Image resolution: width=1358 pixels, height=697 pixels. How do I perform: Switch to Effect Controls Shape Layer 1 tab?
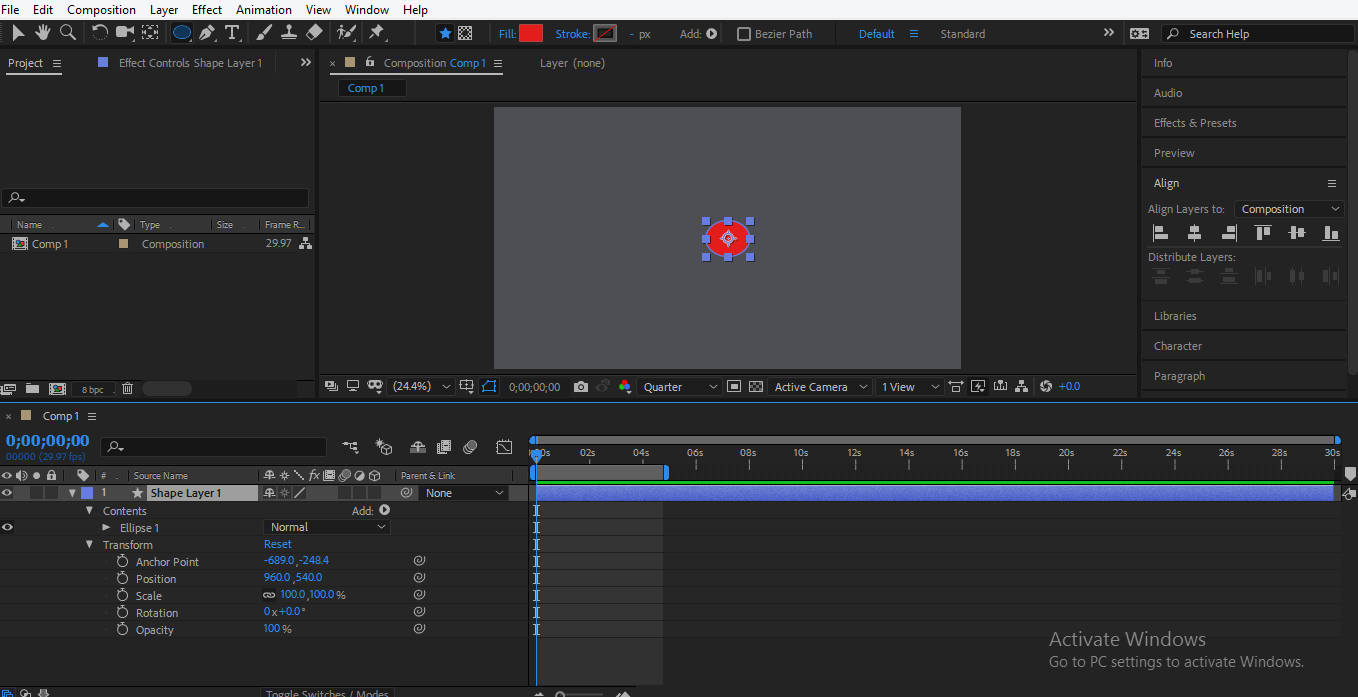click(x=190, y=63)
